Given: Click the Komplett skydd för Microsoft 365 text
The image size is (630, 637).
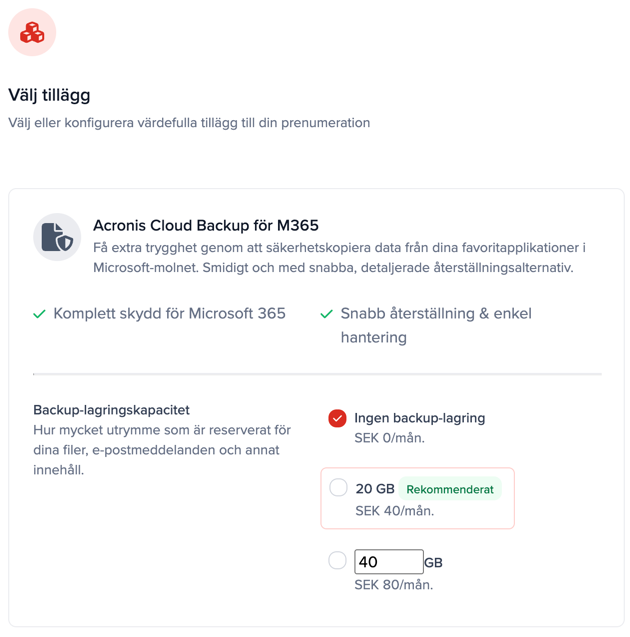Looking at the screenshot, I should [x=169, y=313].
